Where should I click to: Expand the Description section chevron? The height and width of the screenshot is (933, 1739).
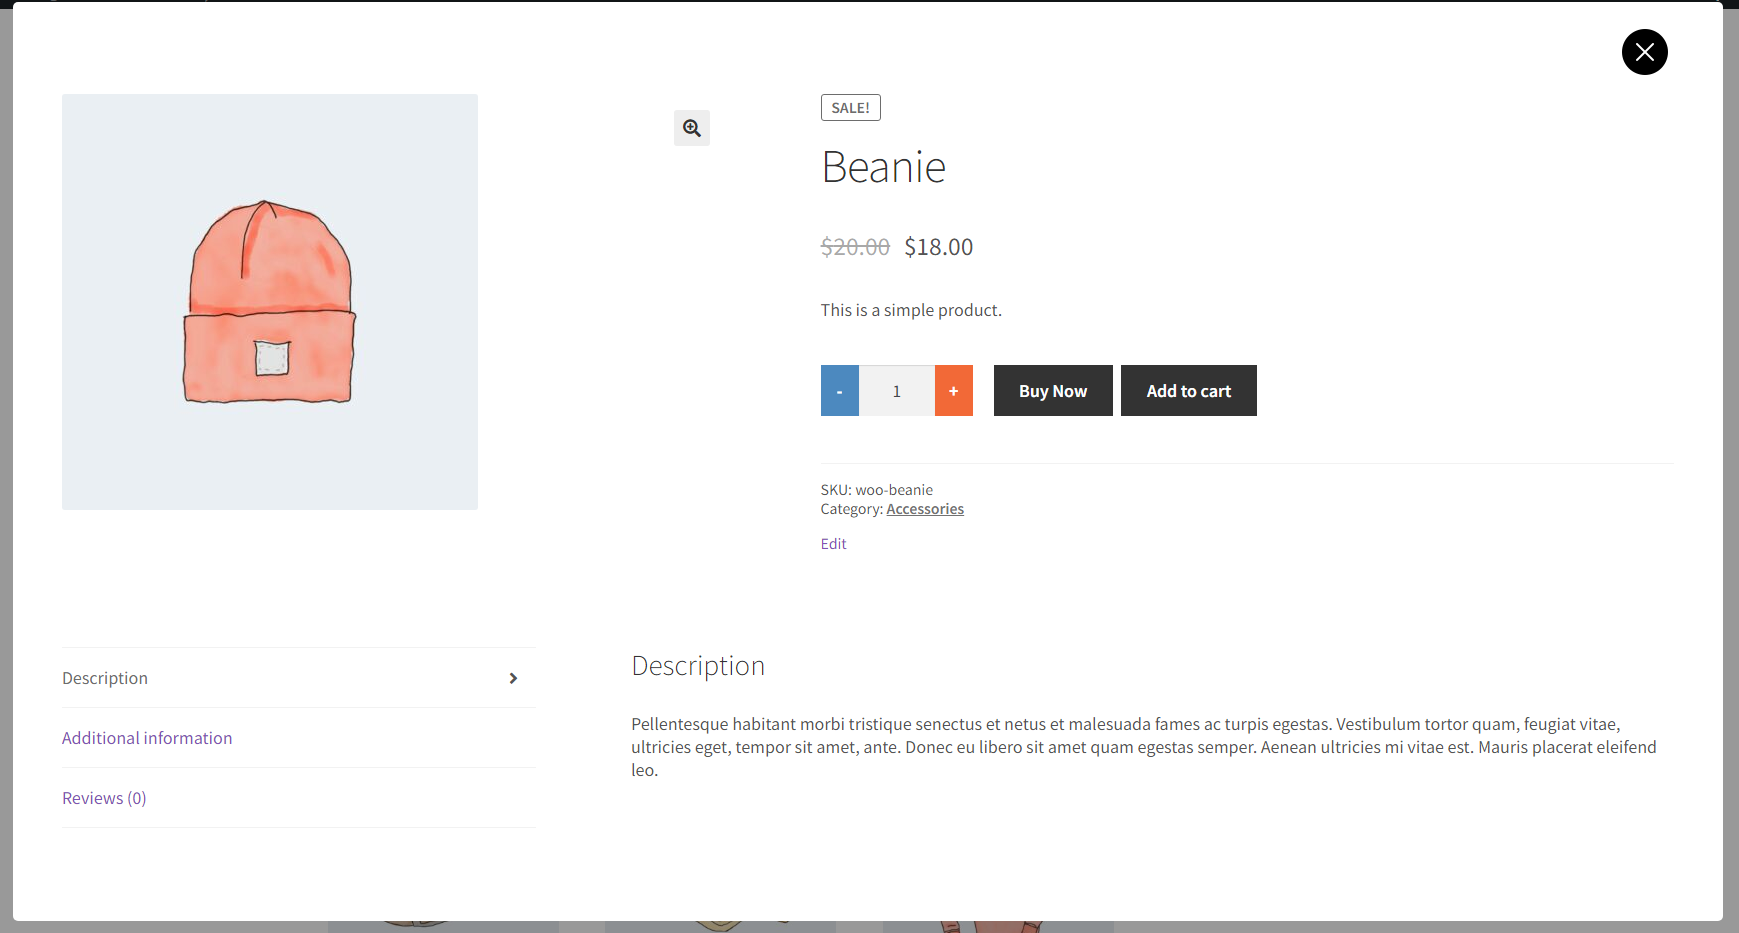(x=513, y=678)
